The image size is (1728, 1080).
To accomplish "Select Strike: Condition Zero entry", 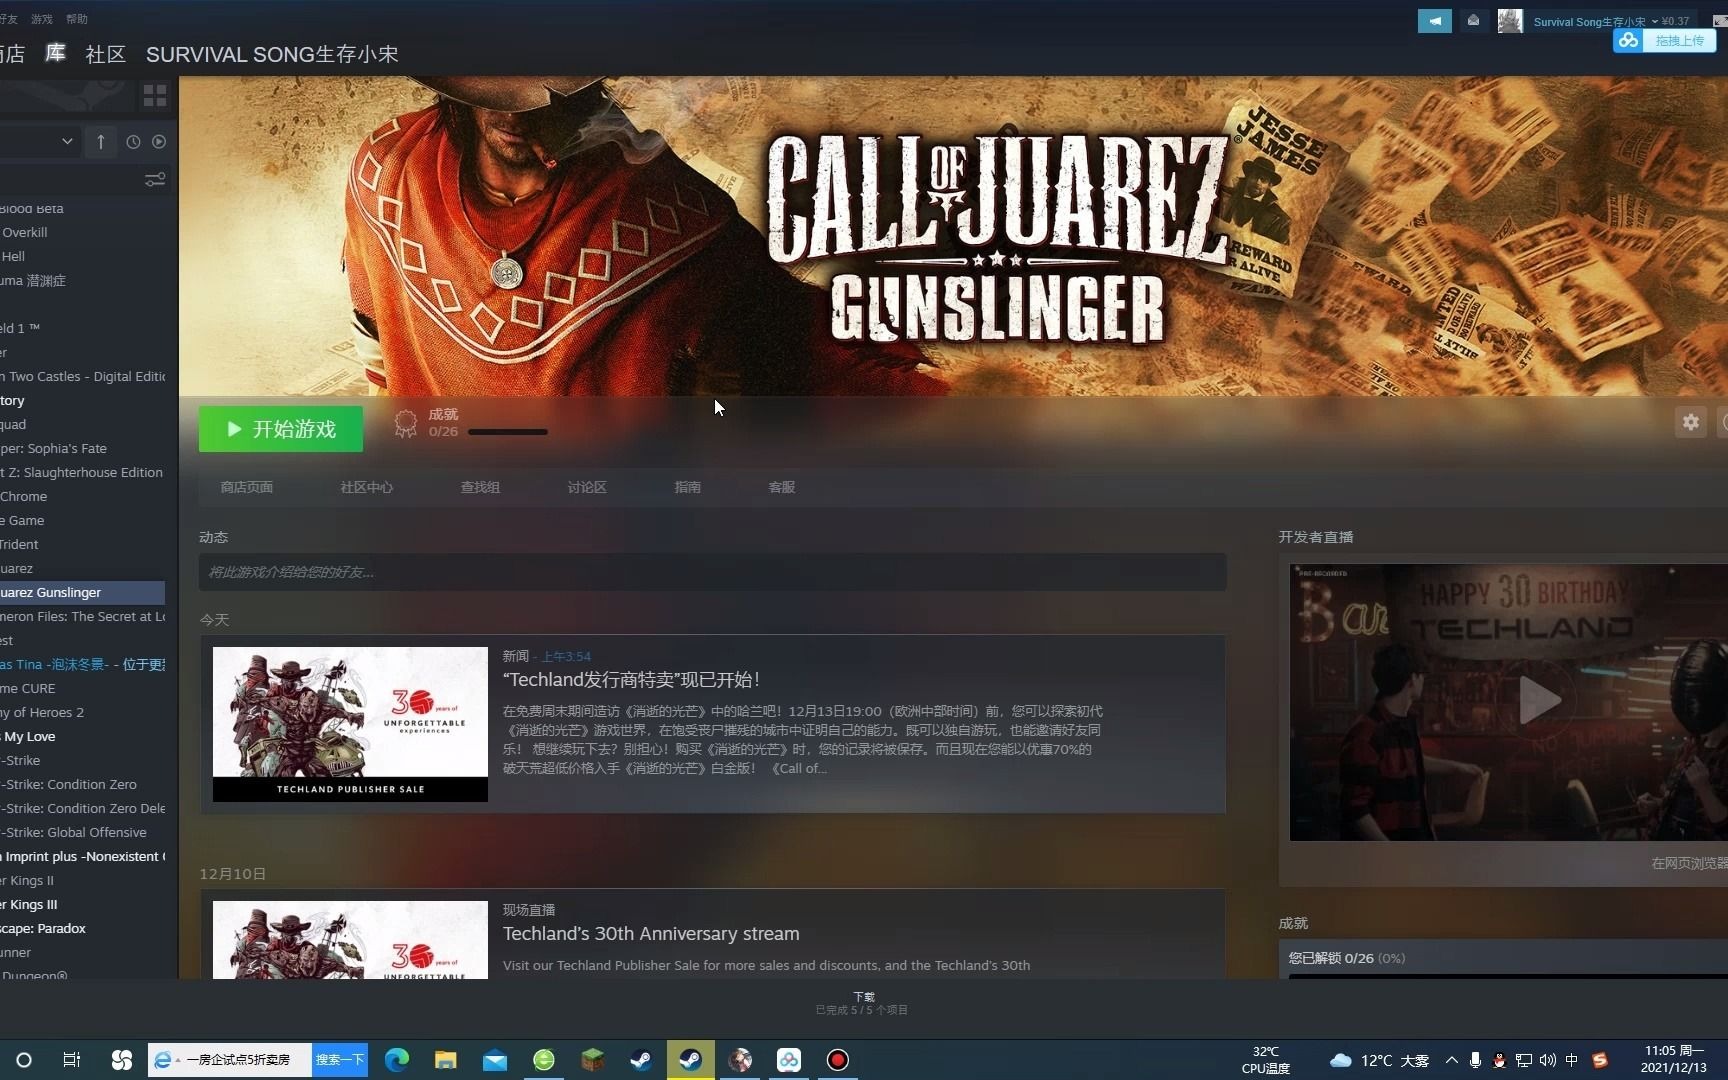I will pos(82,784).
